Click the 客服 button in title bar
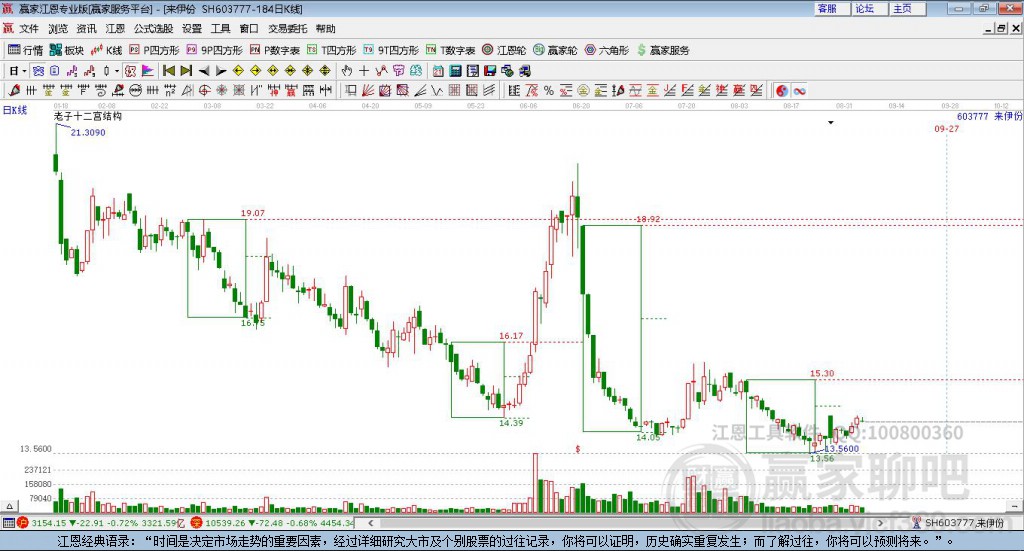The height and width of the screenshot is (551, 1024). tap(831, 8)
